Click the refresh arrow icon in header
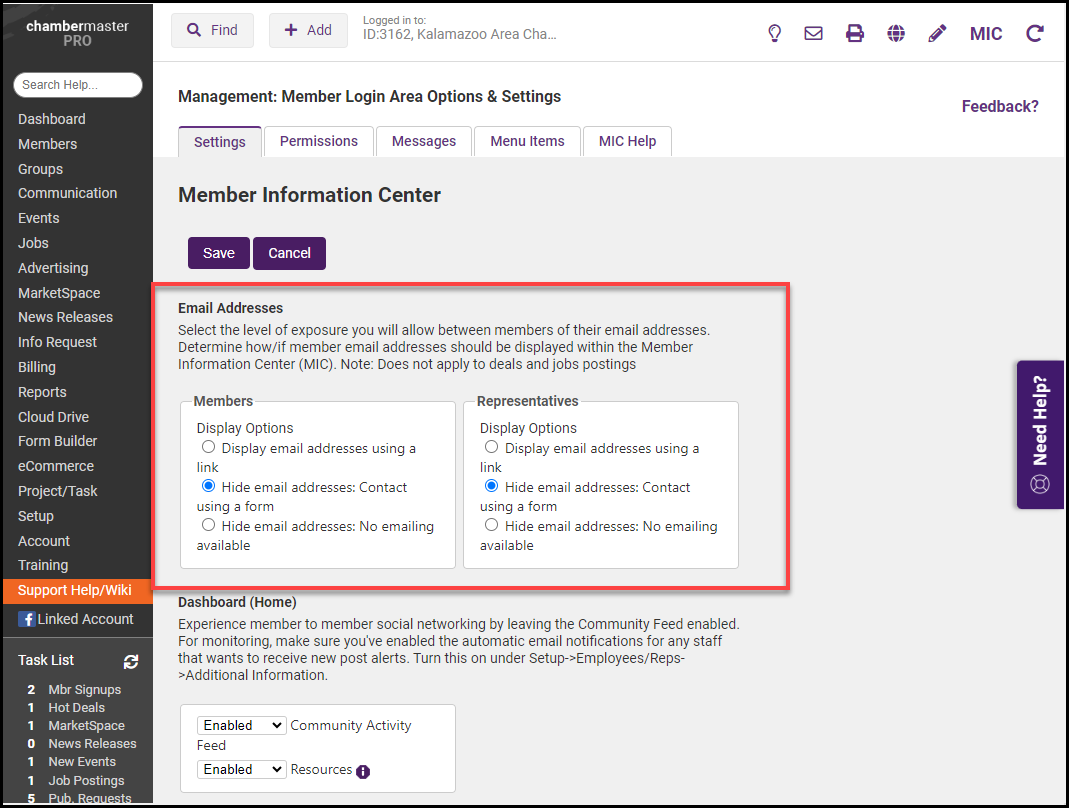Viewport: 1069px width, 808px height. [1035, 33]
